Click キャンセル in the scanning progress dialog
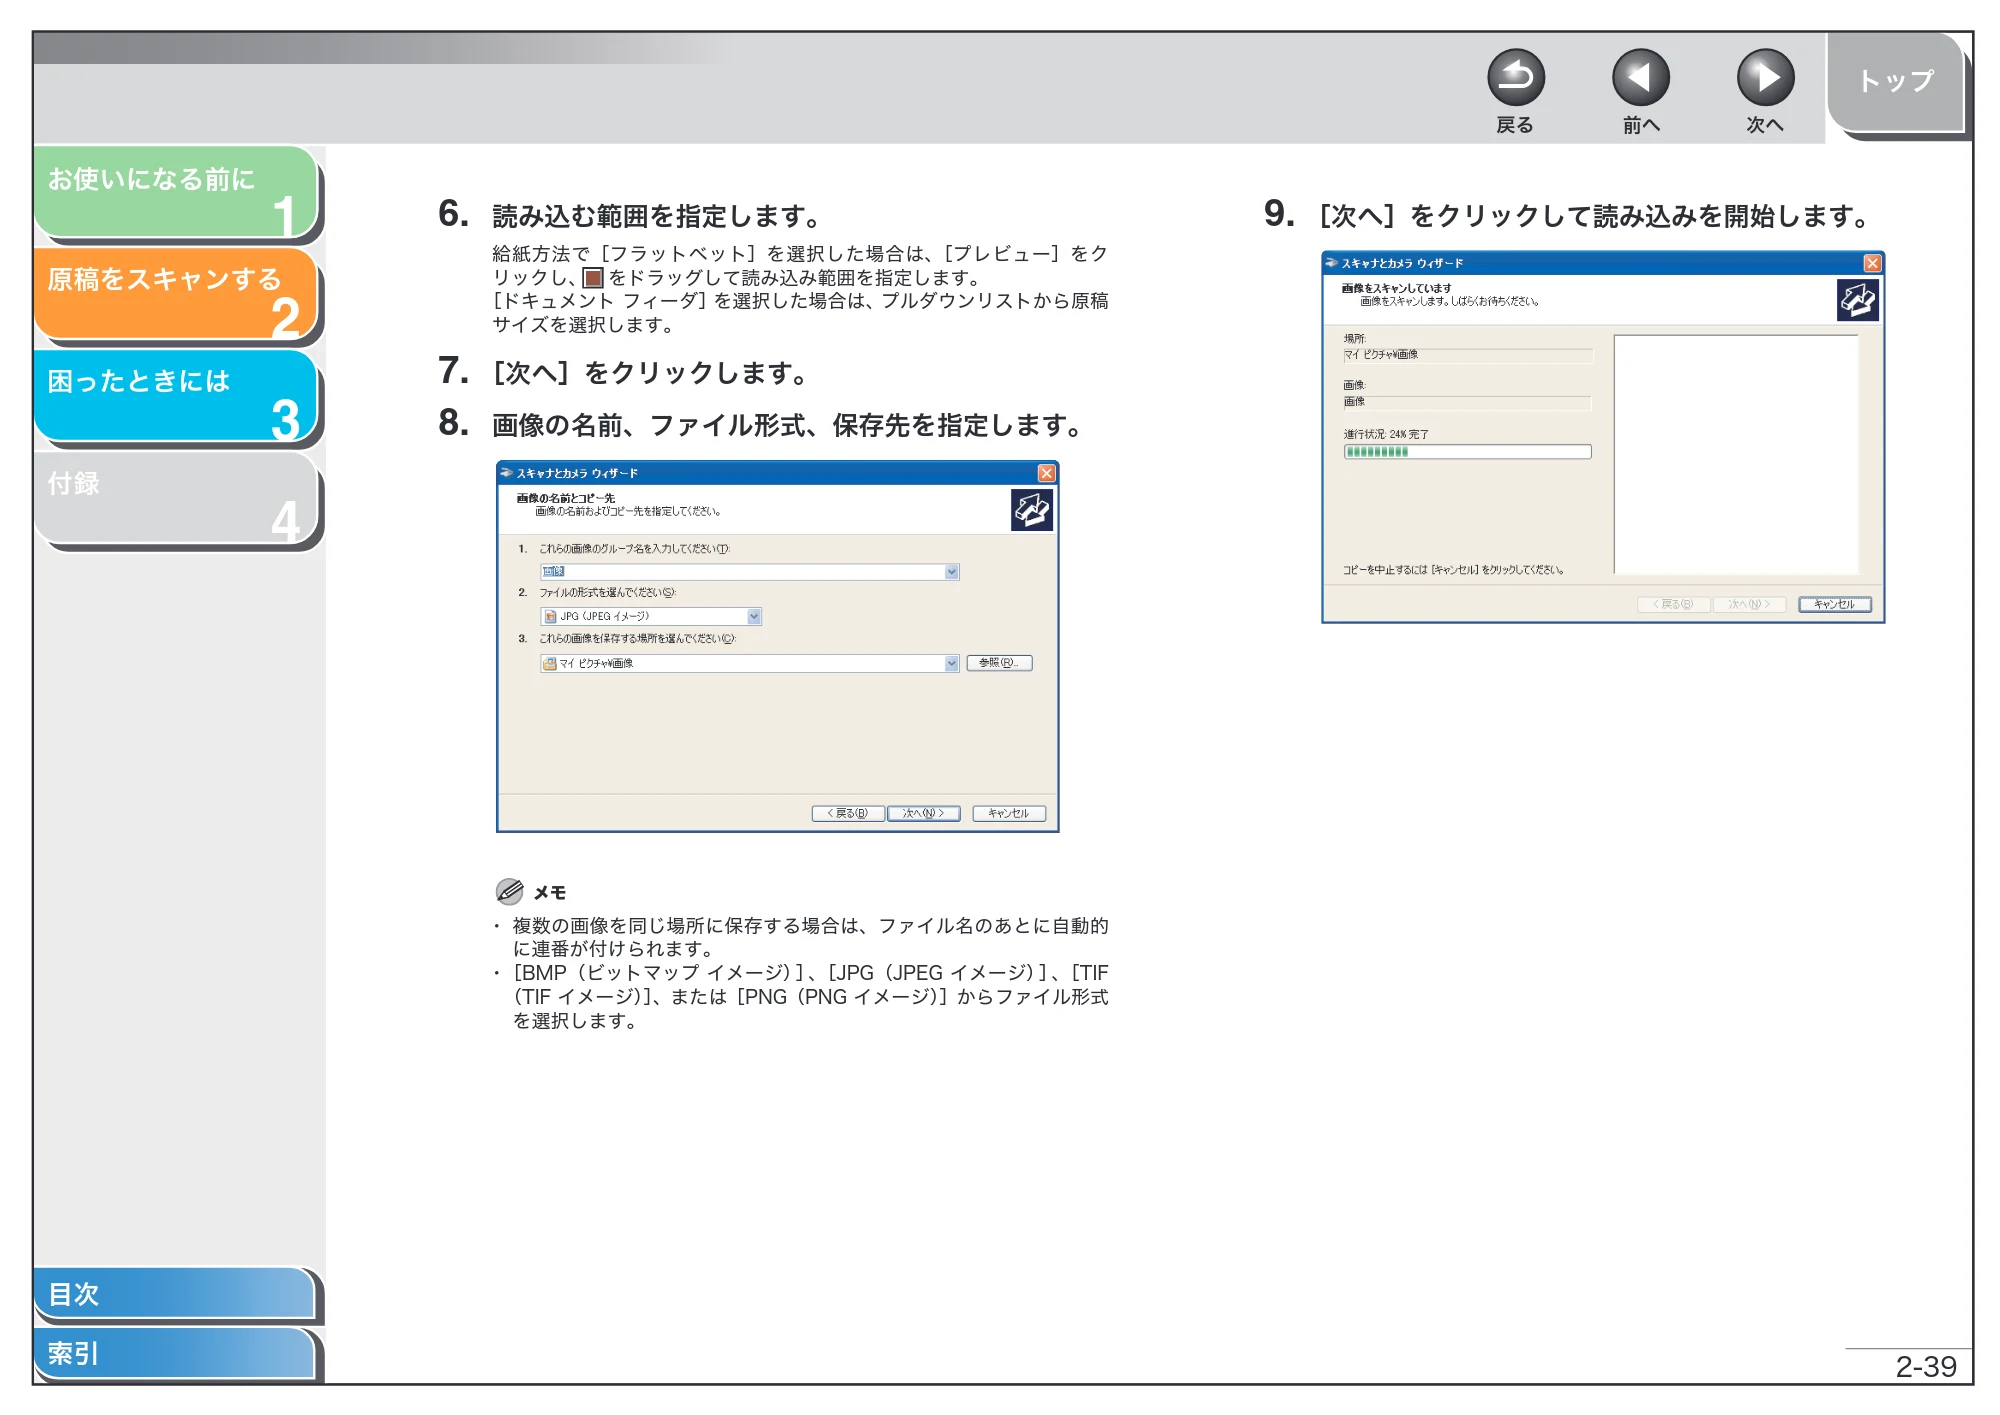Screen dimensions: 2000x1415 [1835, 604]
